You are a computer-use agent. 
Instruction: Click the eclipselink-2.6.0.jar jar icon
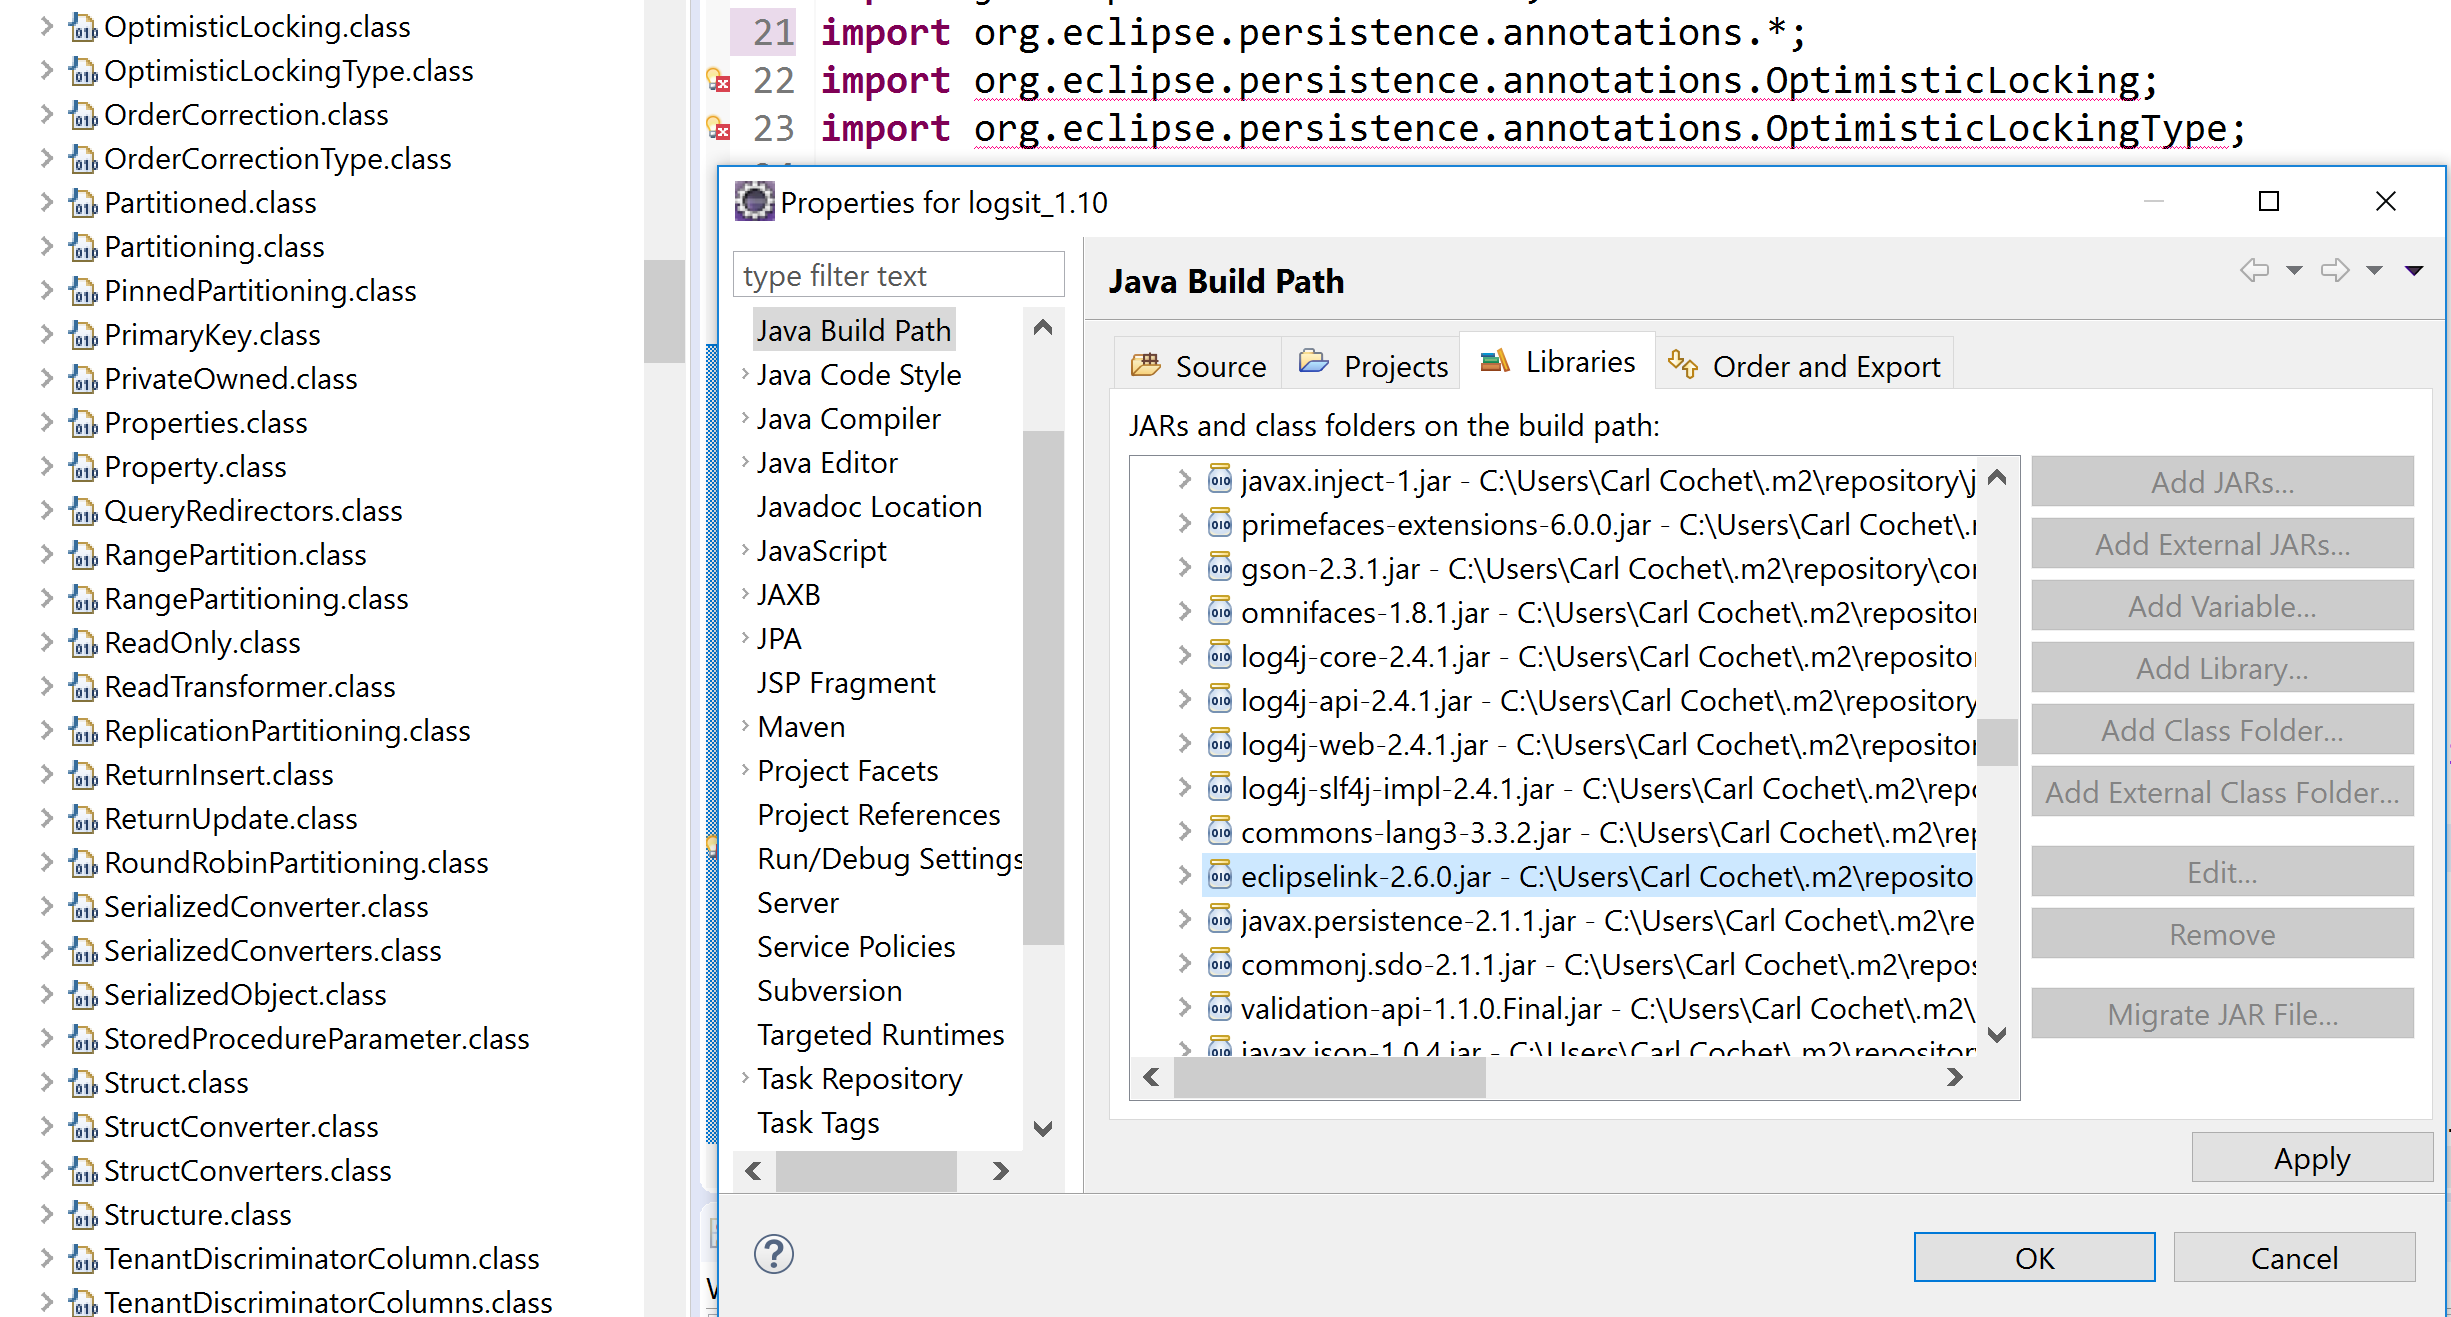(x=1220, y=876)
